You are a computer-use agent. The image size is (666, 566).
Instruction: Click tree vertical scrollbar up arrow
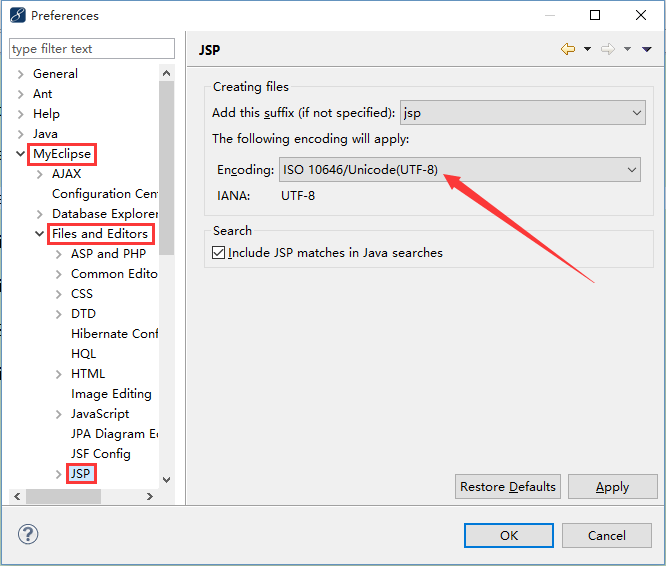point(166,73)
